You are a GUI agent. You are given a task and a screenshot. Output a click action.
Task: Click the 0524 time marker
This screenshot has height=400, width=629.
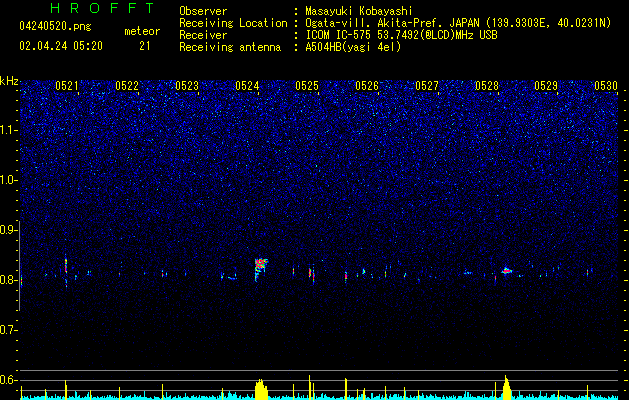[247, 85]
